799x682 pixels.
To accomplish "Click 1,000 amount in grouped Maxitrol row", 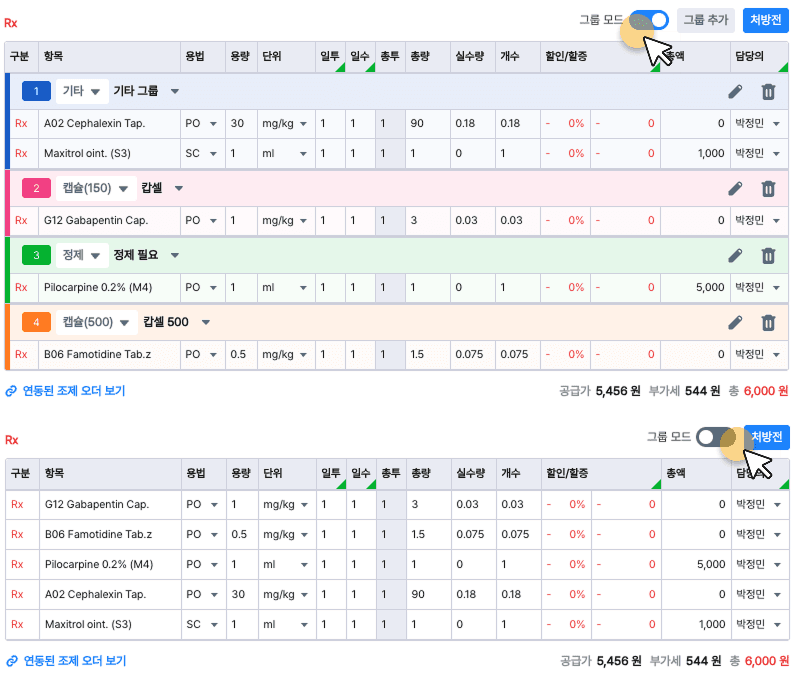I will [711, 153].
